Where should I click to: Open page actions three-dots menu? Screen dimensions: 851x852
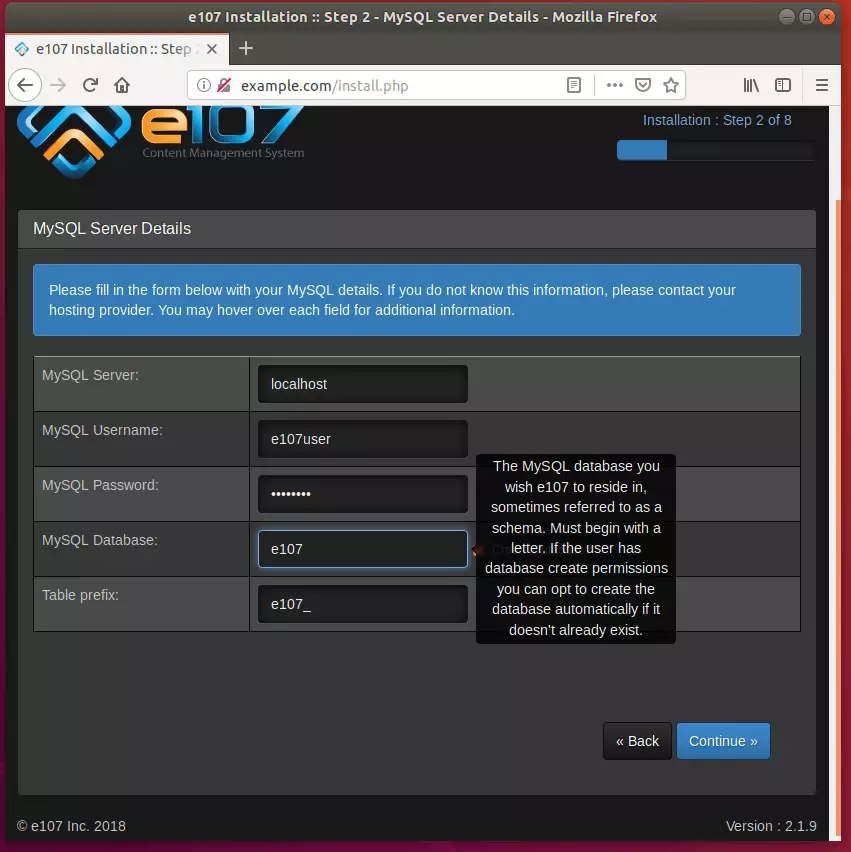[615, 85]
